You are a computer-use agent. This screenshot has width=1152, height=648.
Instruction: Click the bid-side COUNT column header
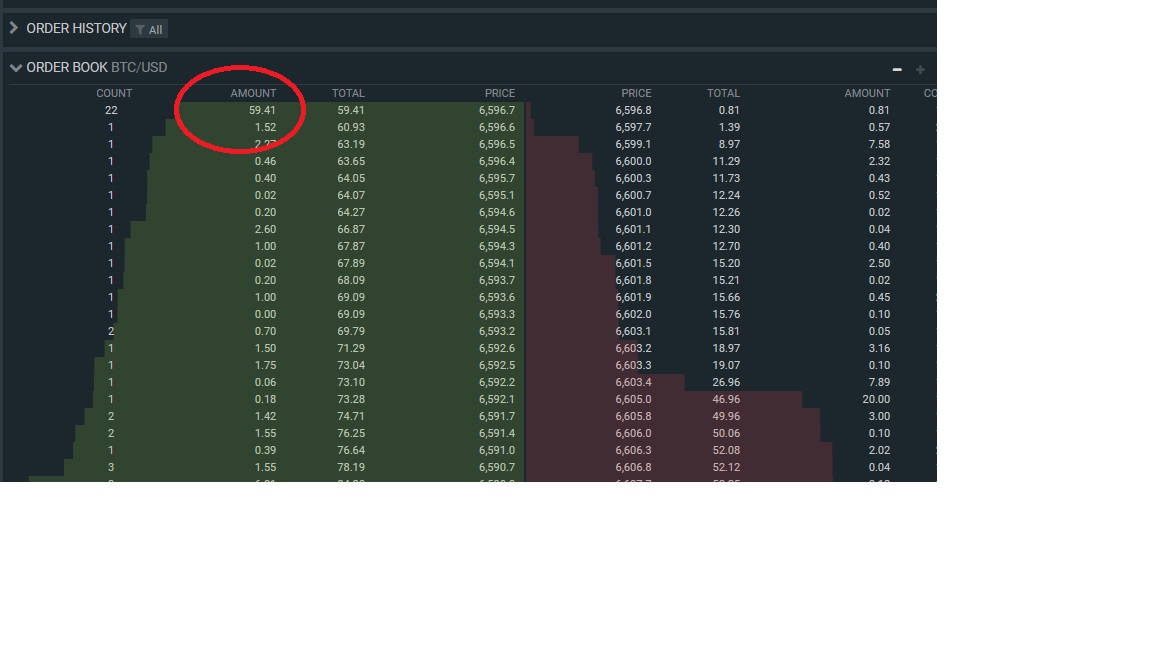click(114, 93)
